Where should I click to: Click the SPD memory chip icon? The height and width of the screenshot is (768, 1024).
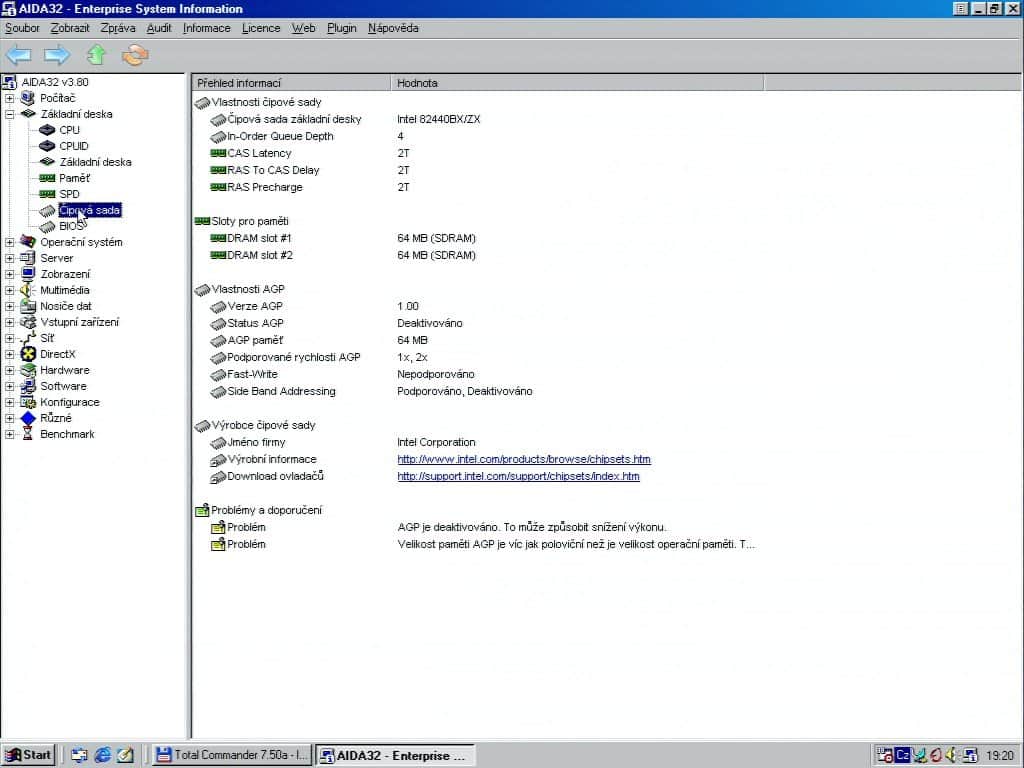pos(47,194)
